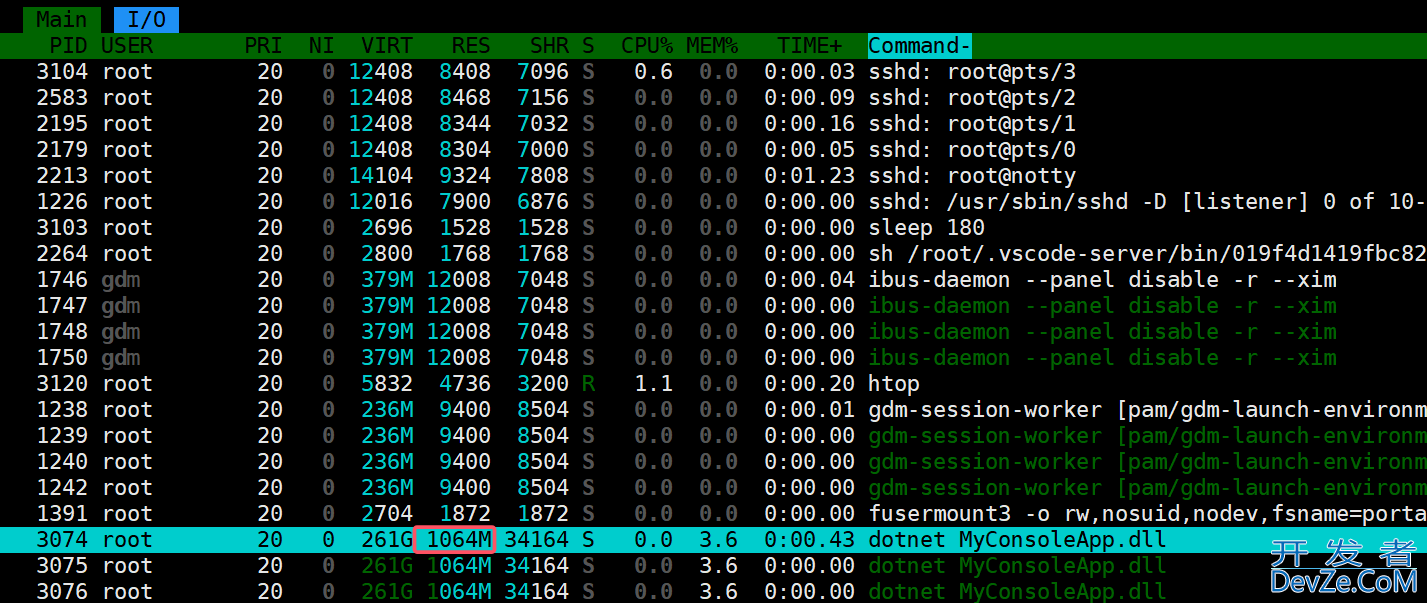Sort by SHR column header
Viewport: 1427px width, 603px height.
tap(549, 46)
